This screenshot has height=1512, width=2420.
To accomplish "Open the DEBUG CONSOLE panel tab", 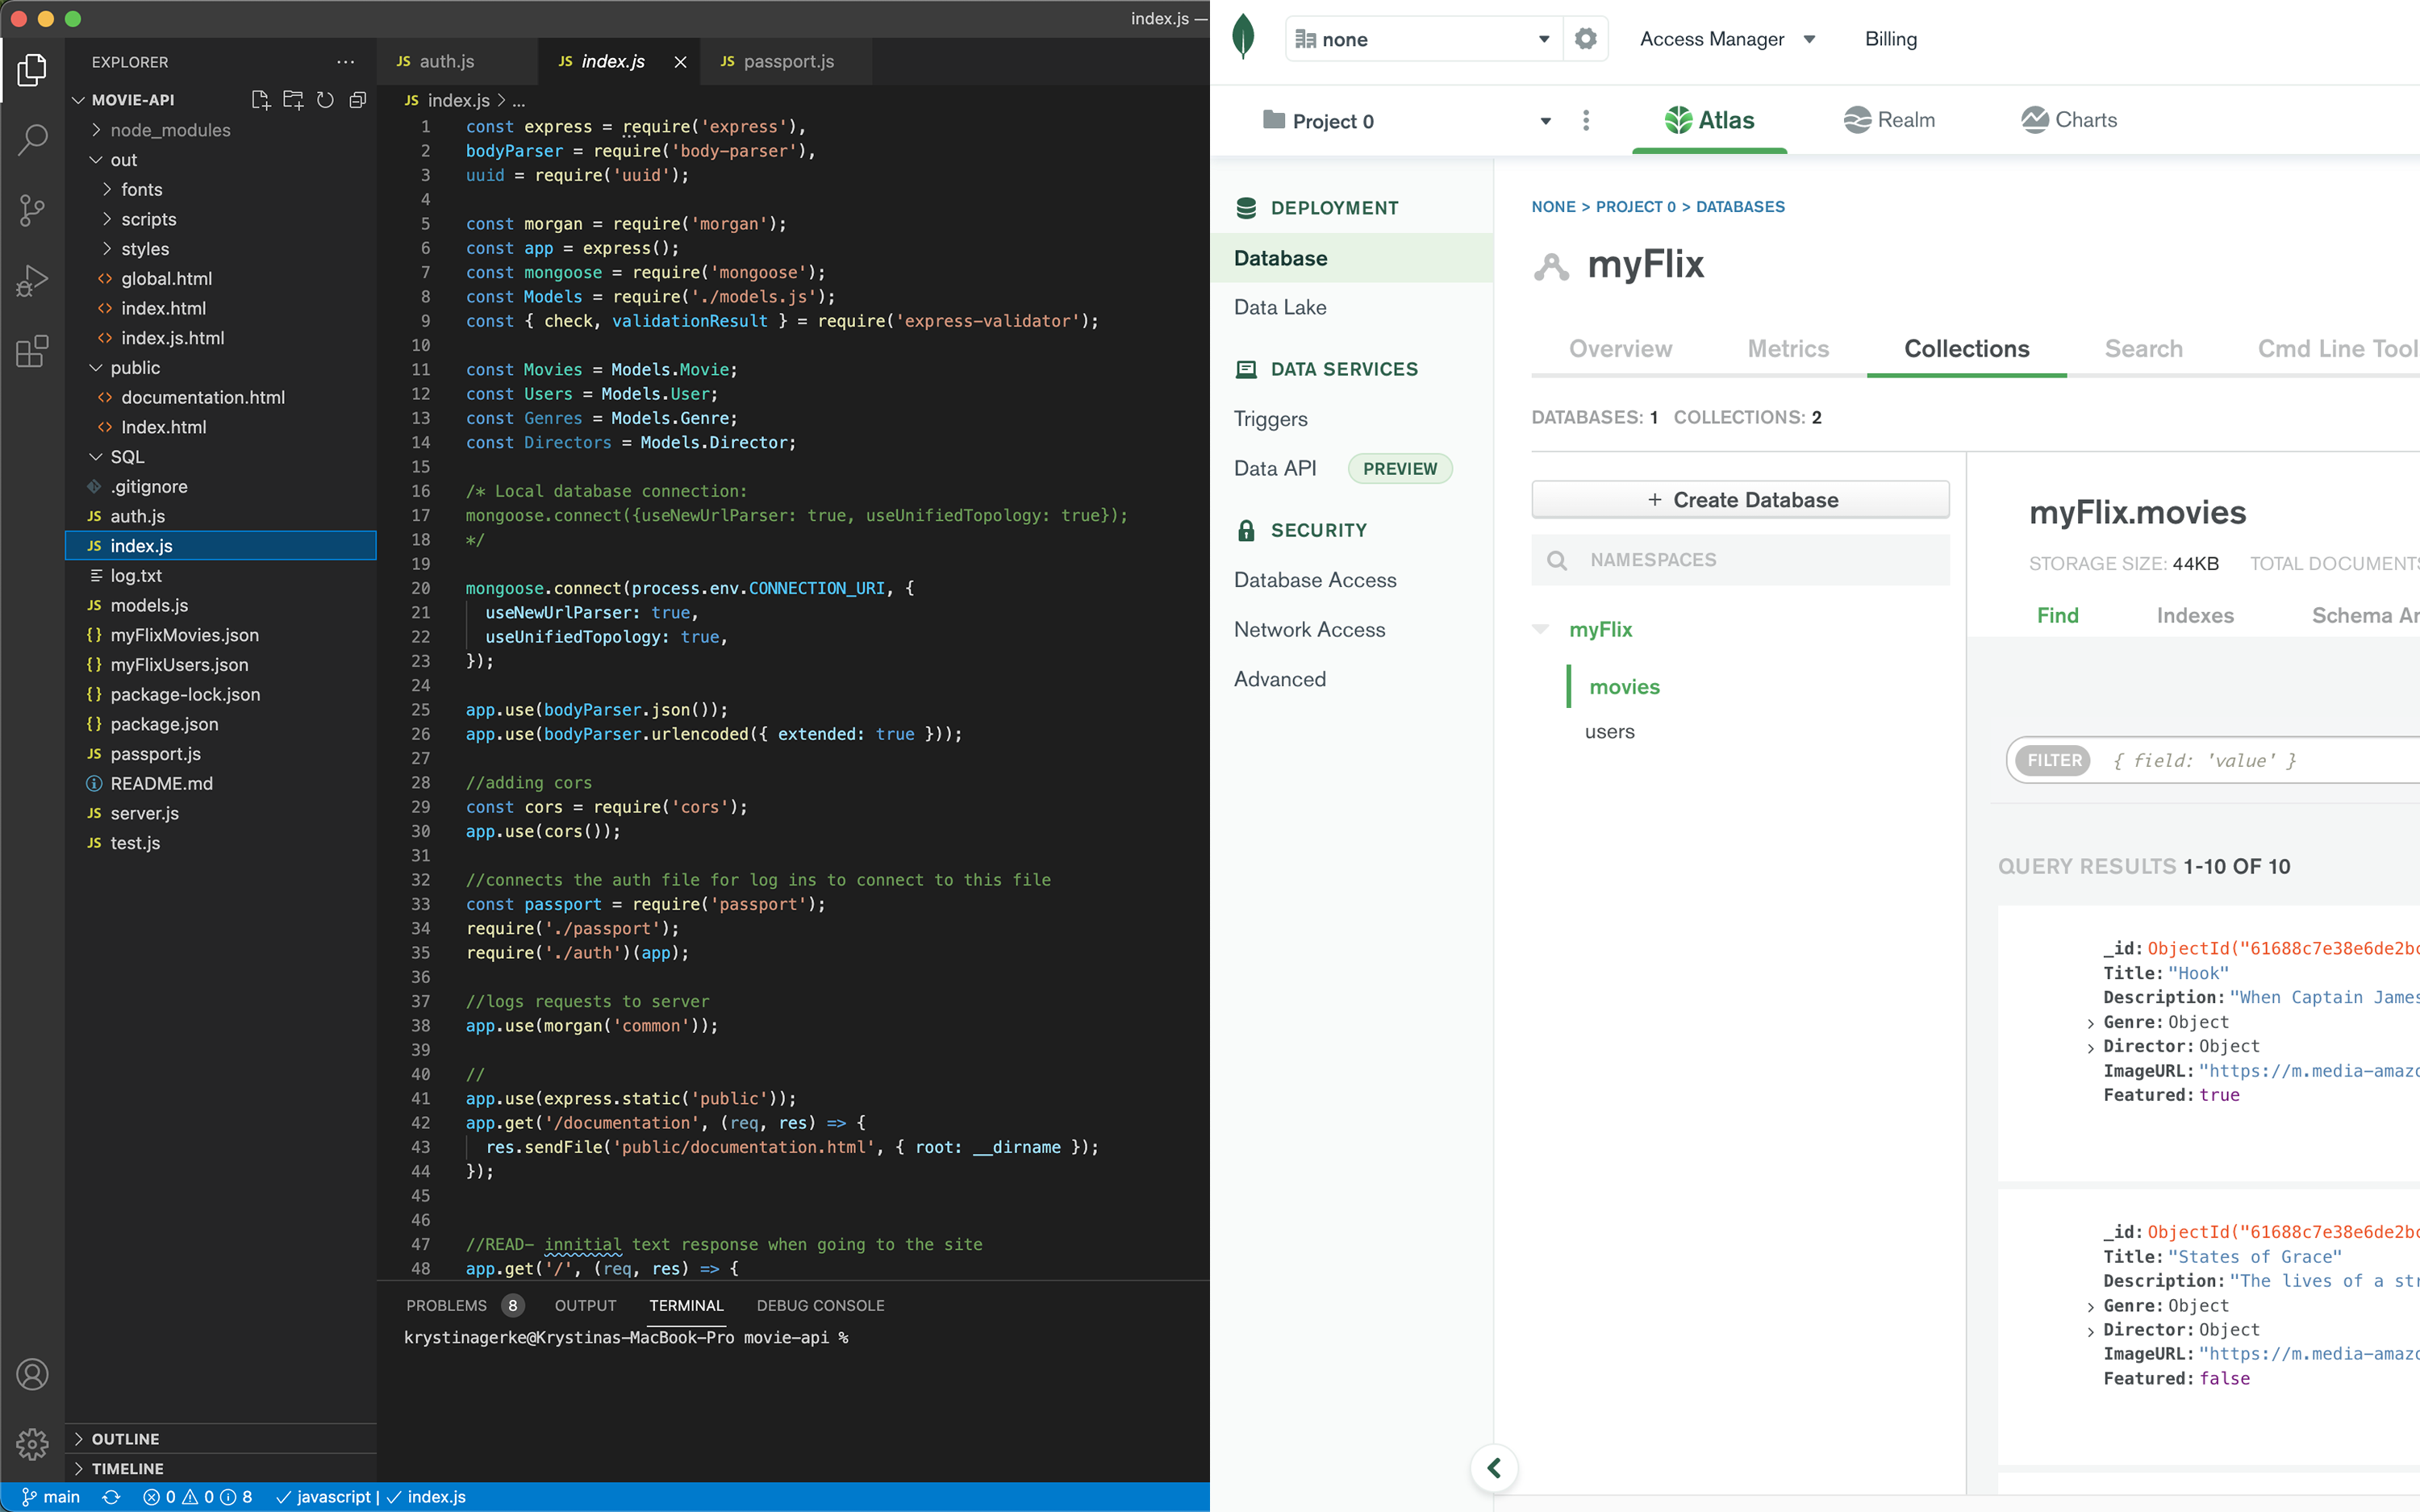I will tap(820, 1305).
